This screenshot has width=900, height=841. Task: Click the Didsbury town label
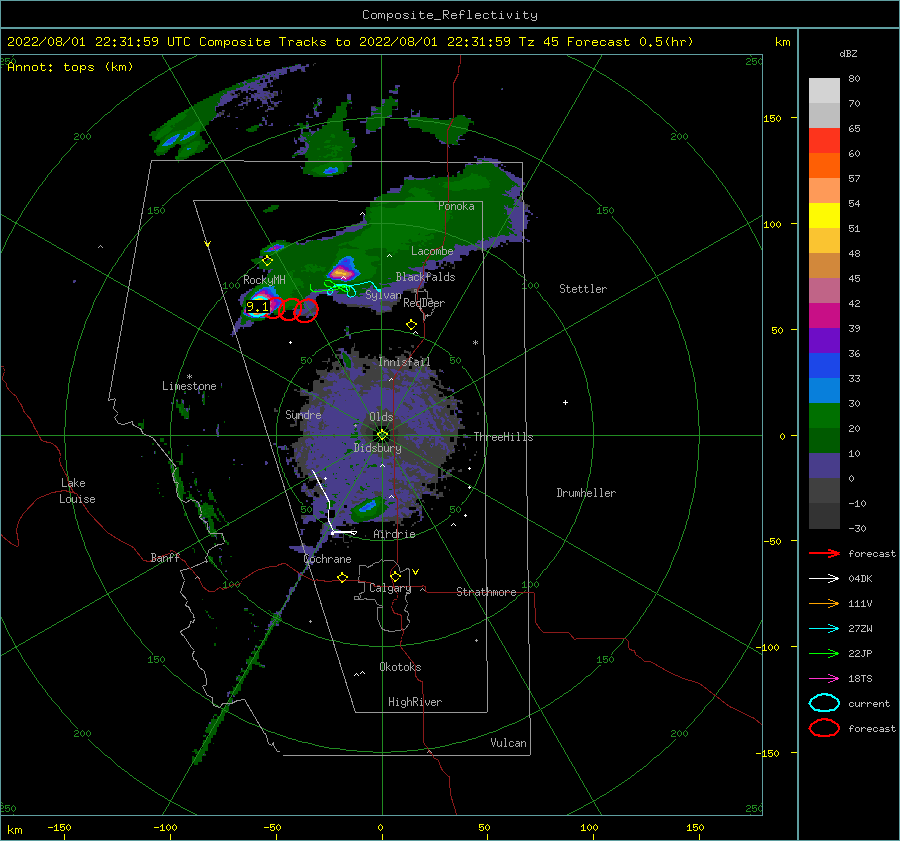(x=377, y=448)
